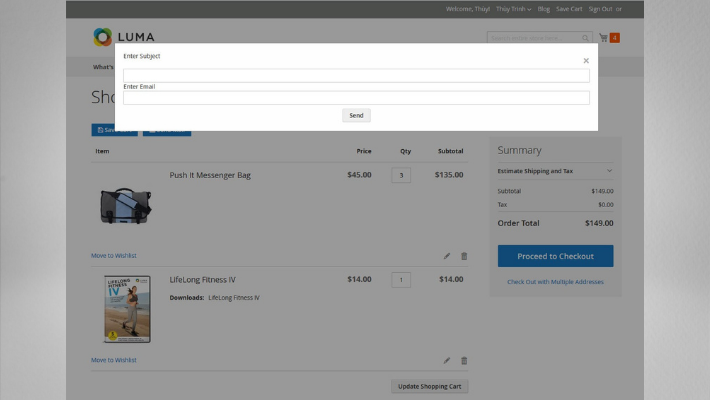
Task: Click pencil icon for LifeLong Fitness IV
Action: [x=447, y=360]
